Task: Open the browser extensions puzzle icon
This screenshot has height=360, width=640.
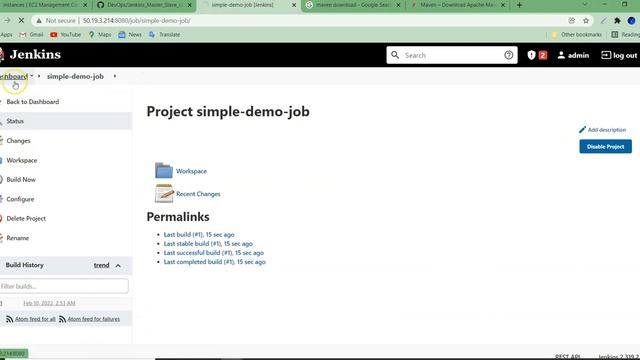Action: pos(617,20)
